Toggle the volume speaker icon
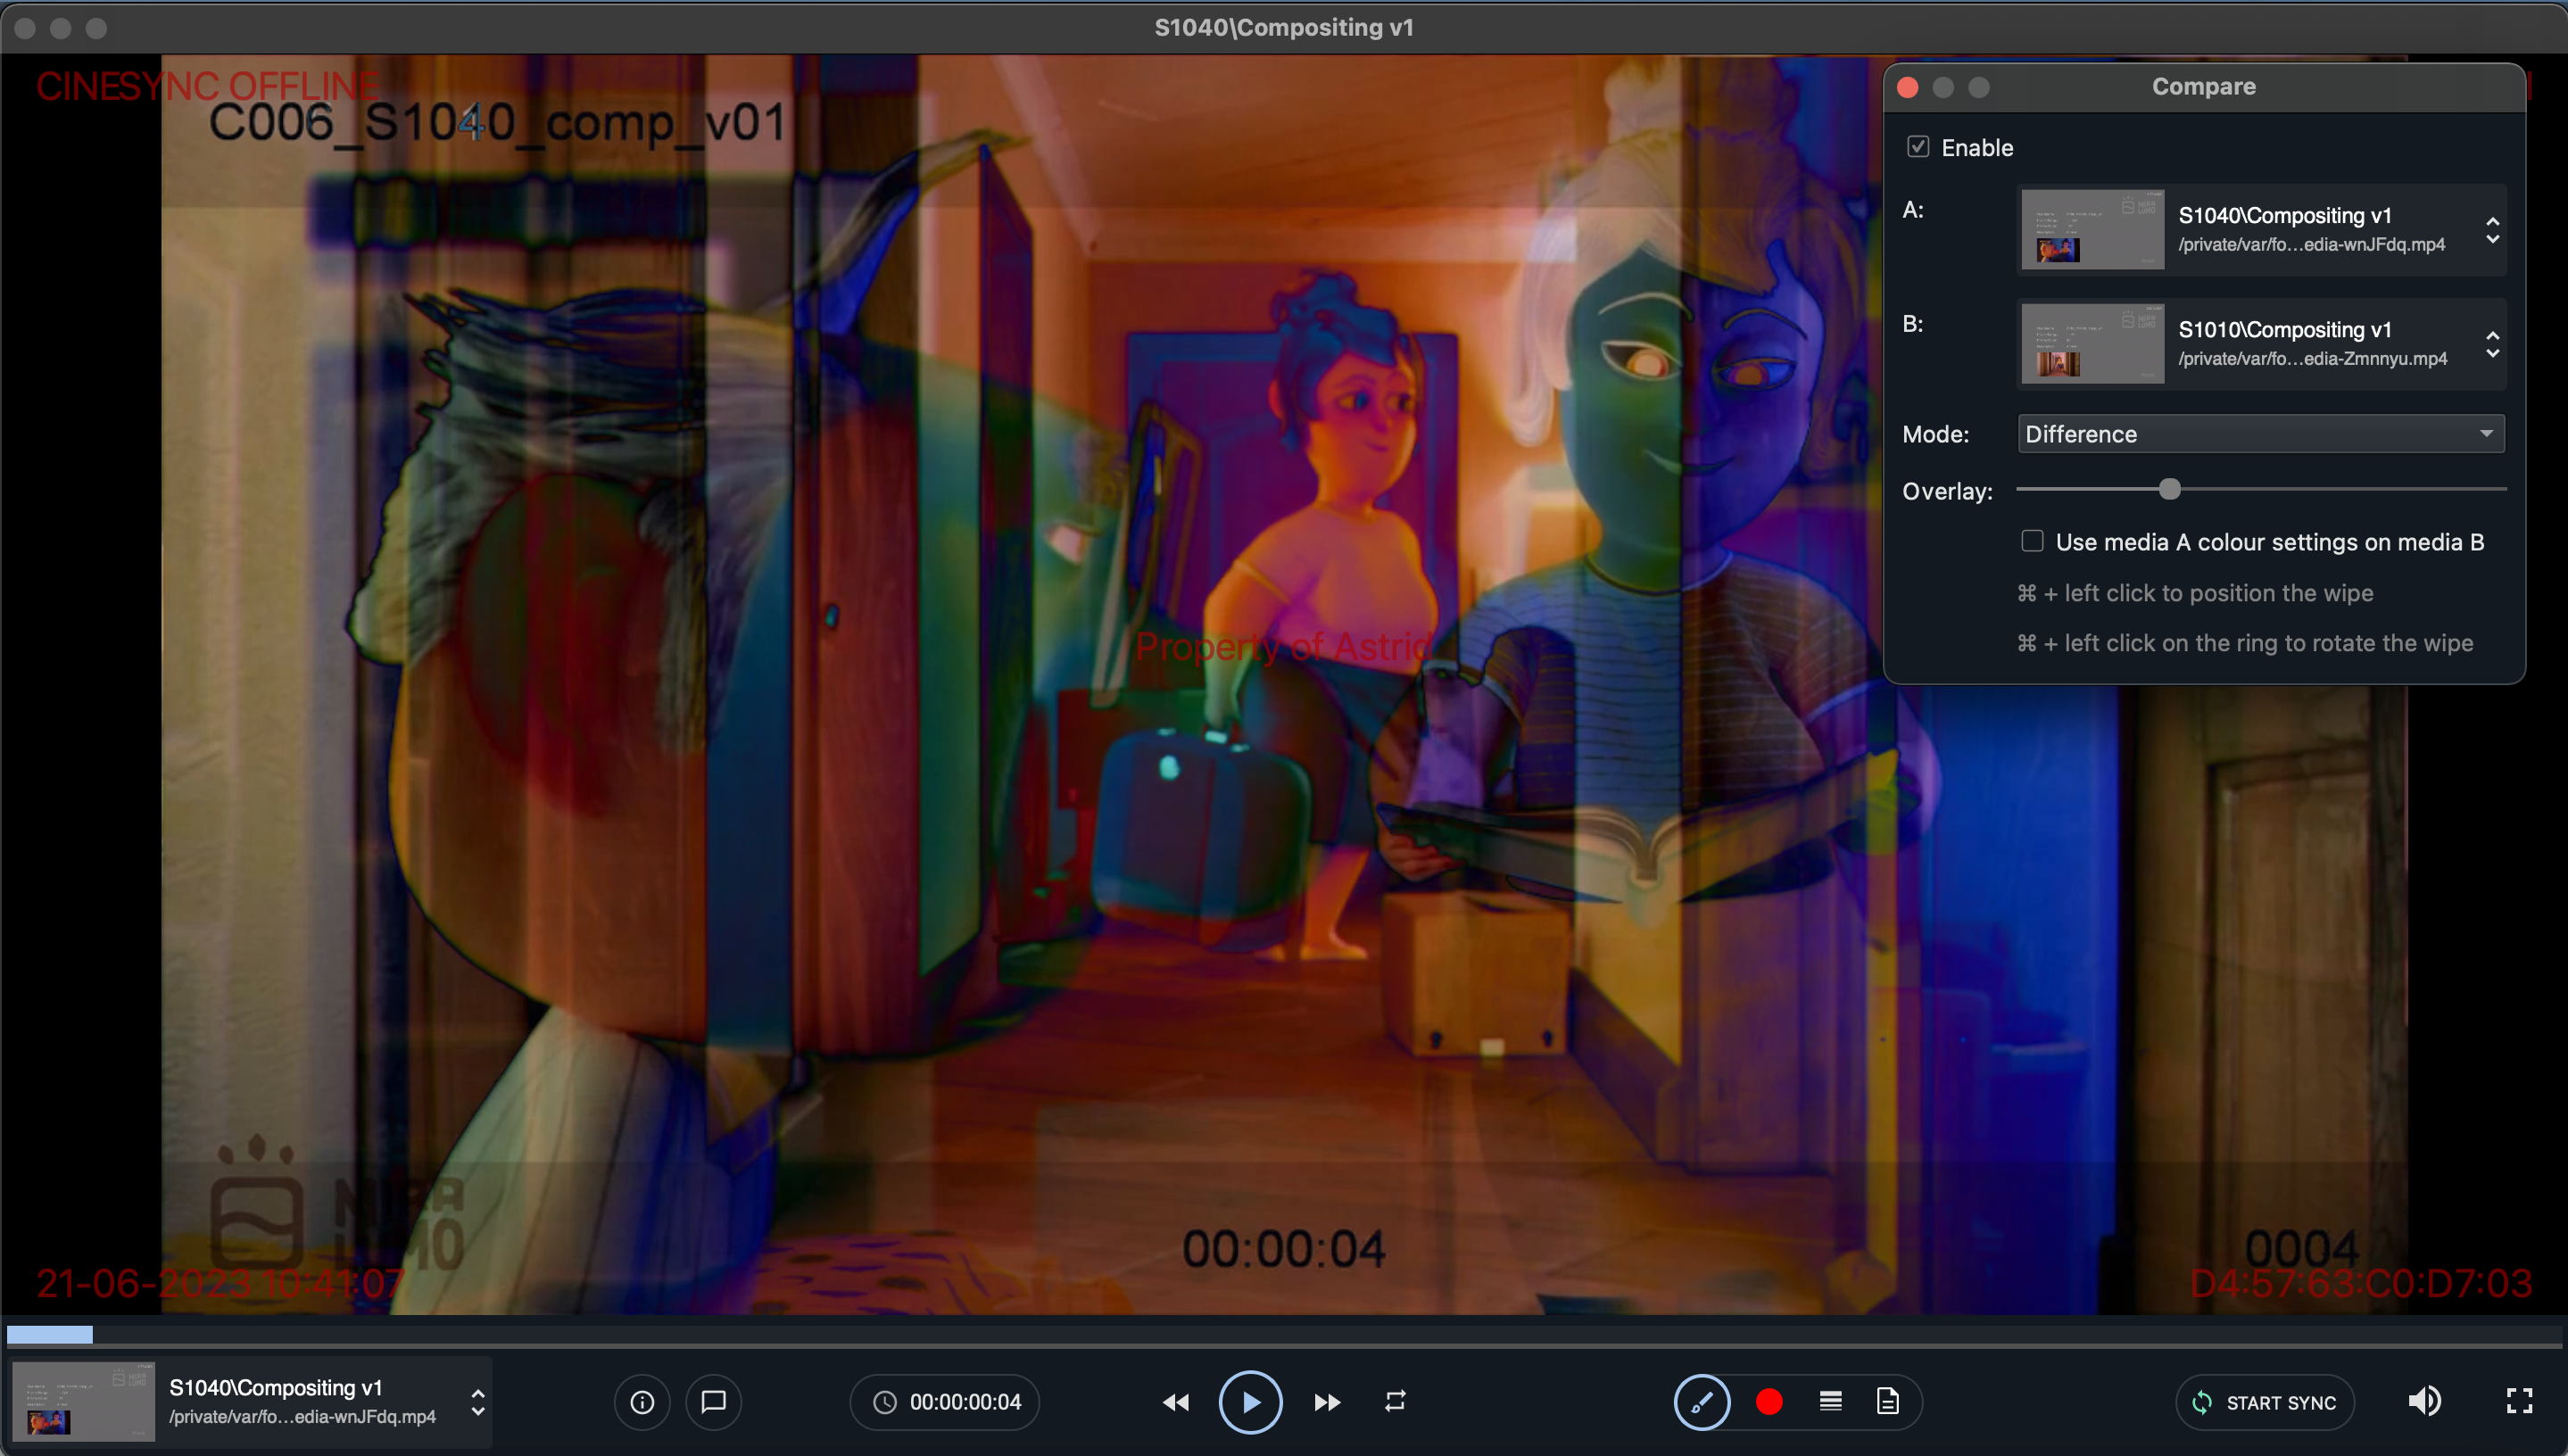 [2424, 1401]
